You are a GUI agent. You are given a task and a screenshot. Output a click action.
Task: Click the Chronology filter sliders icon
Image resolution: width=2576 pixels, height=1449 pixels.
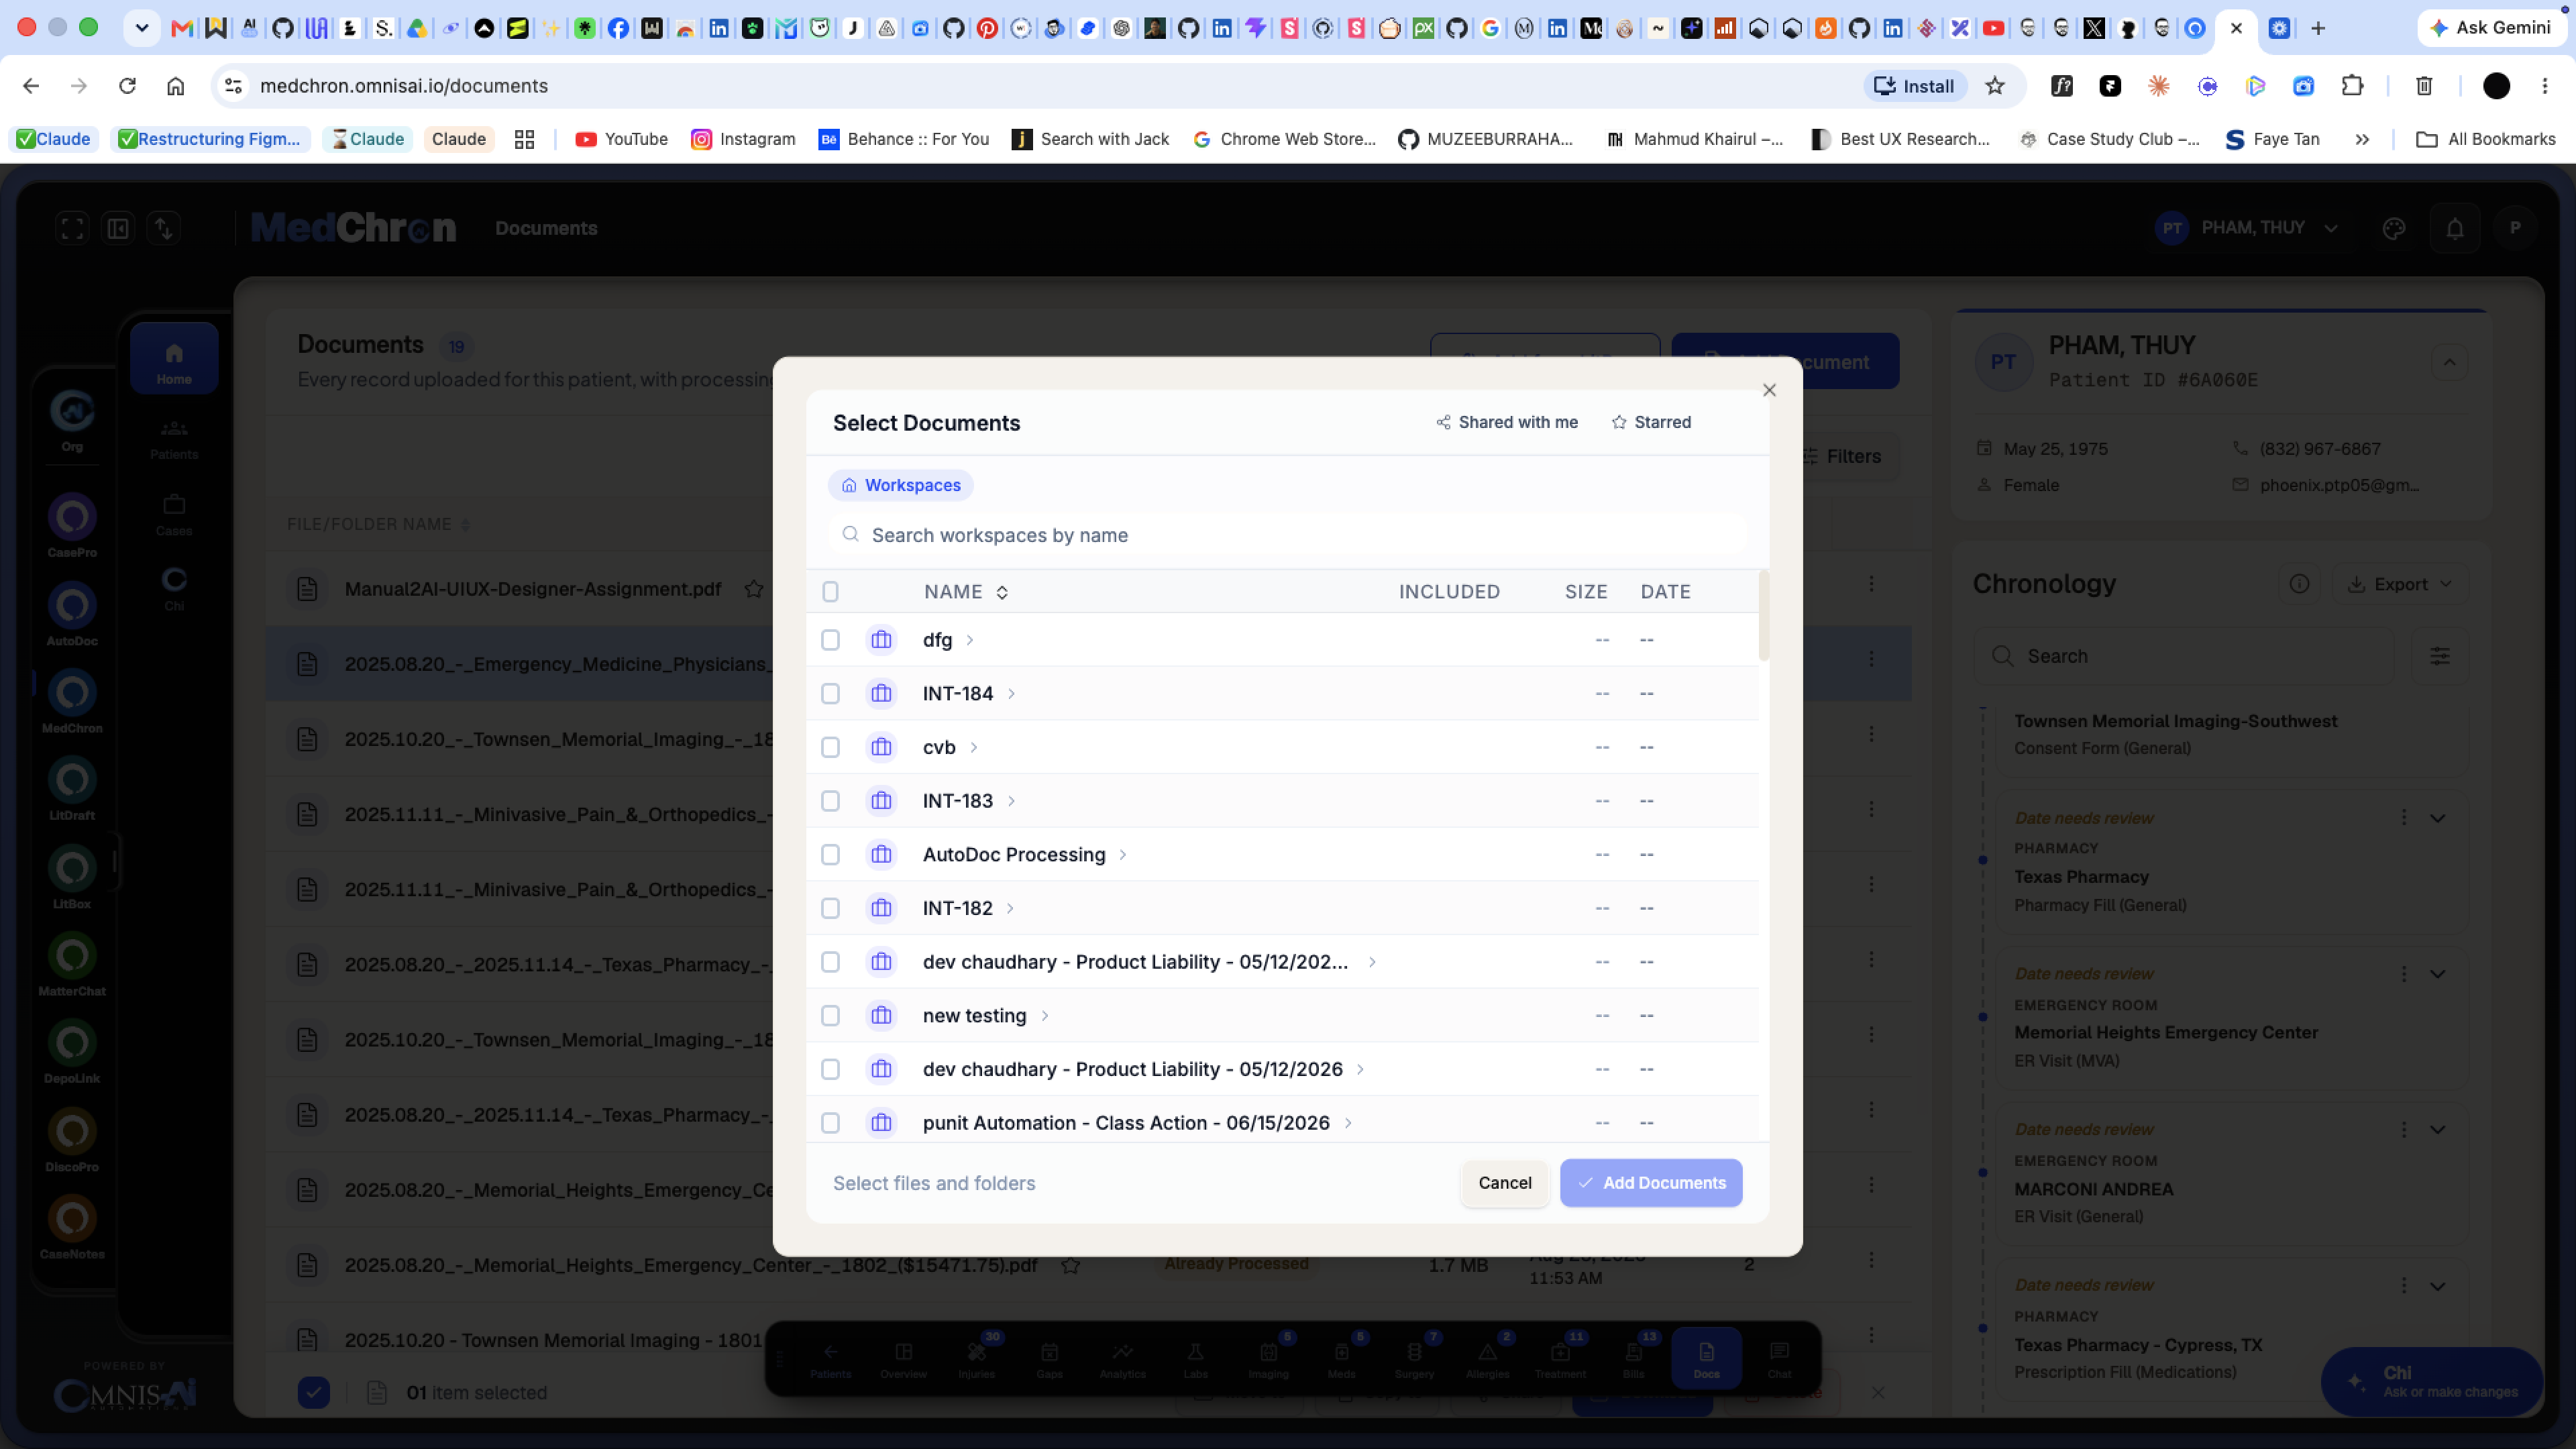2440,656
